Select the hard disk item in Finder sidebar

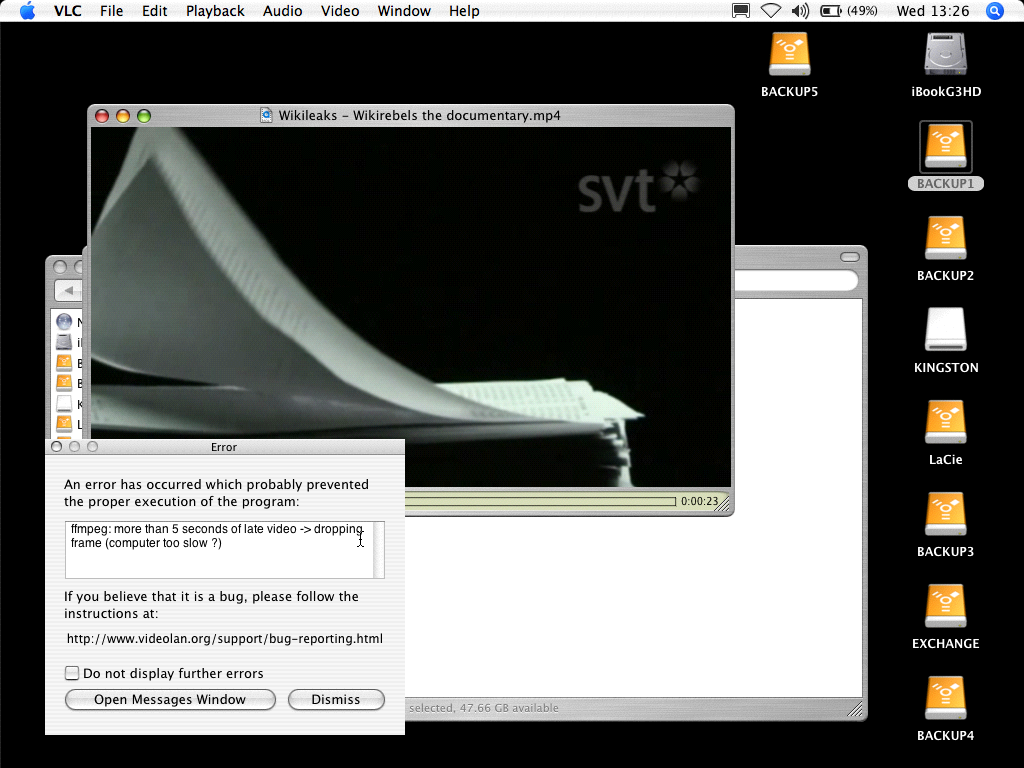tap(64, 342)
